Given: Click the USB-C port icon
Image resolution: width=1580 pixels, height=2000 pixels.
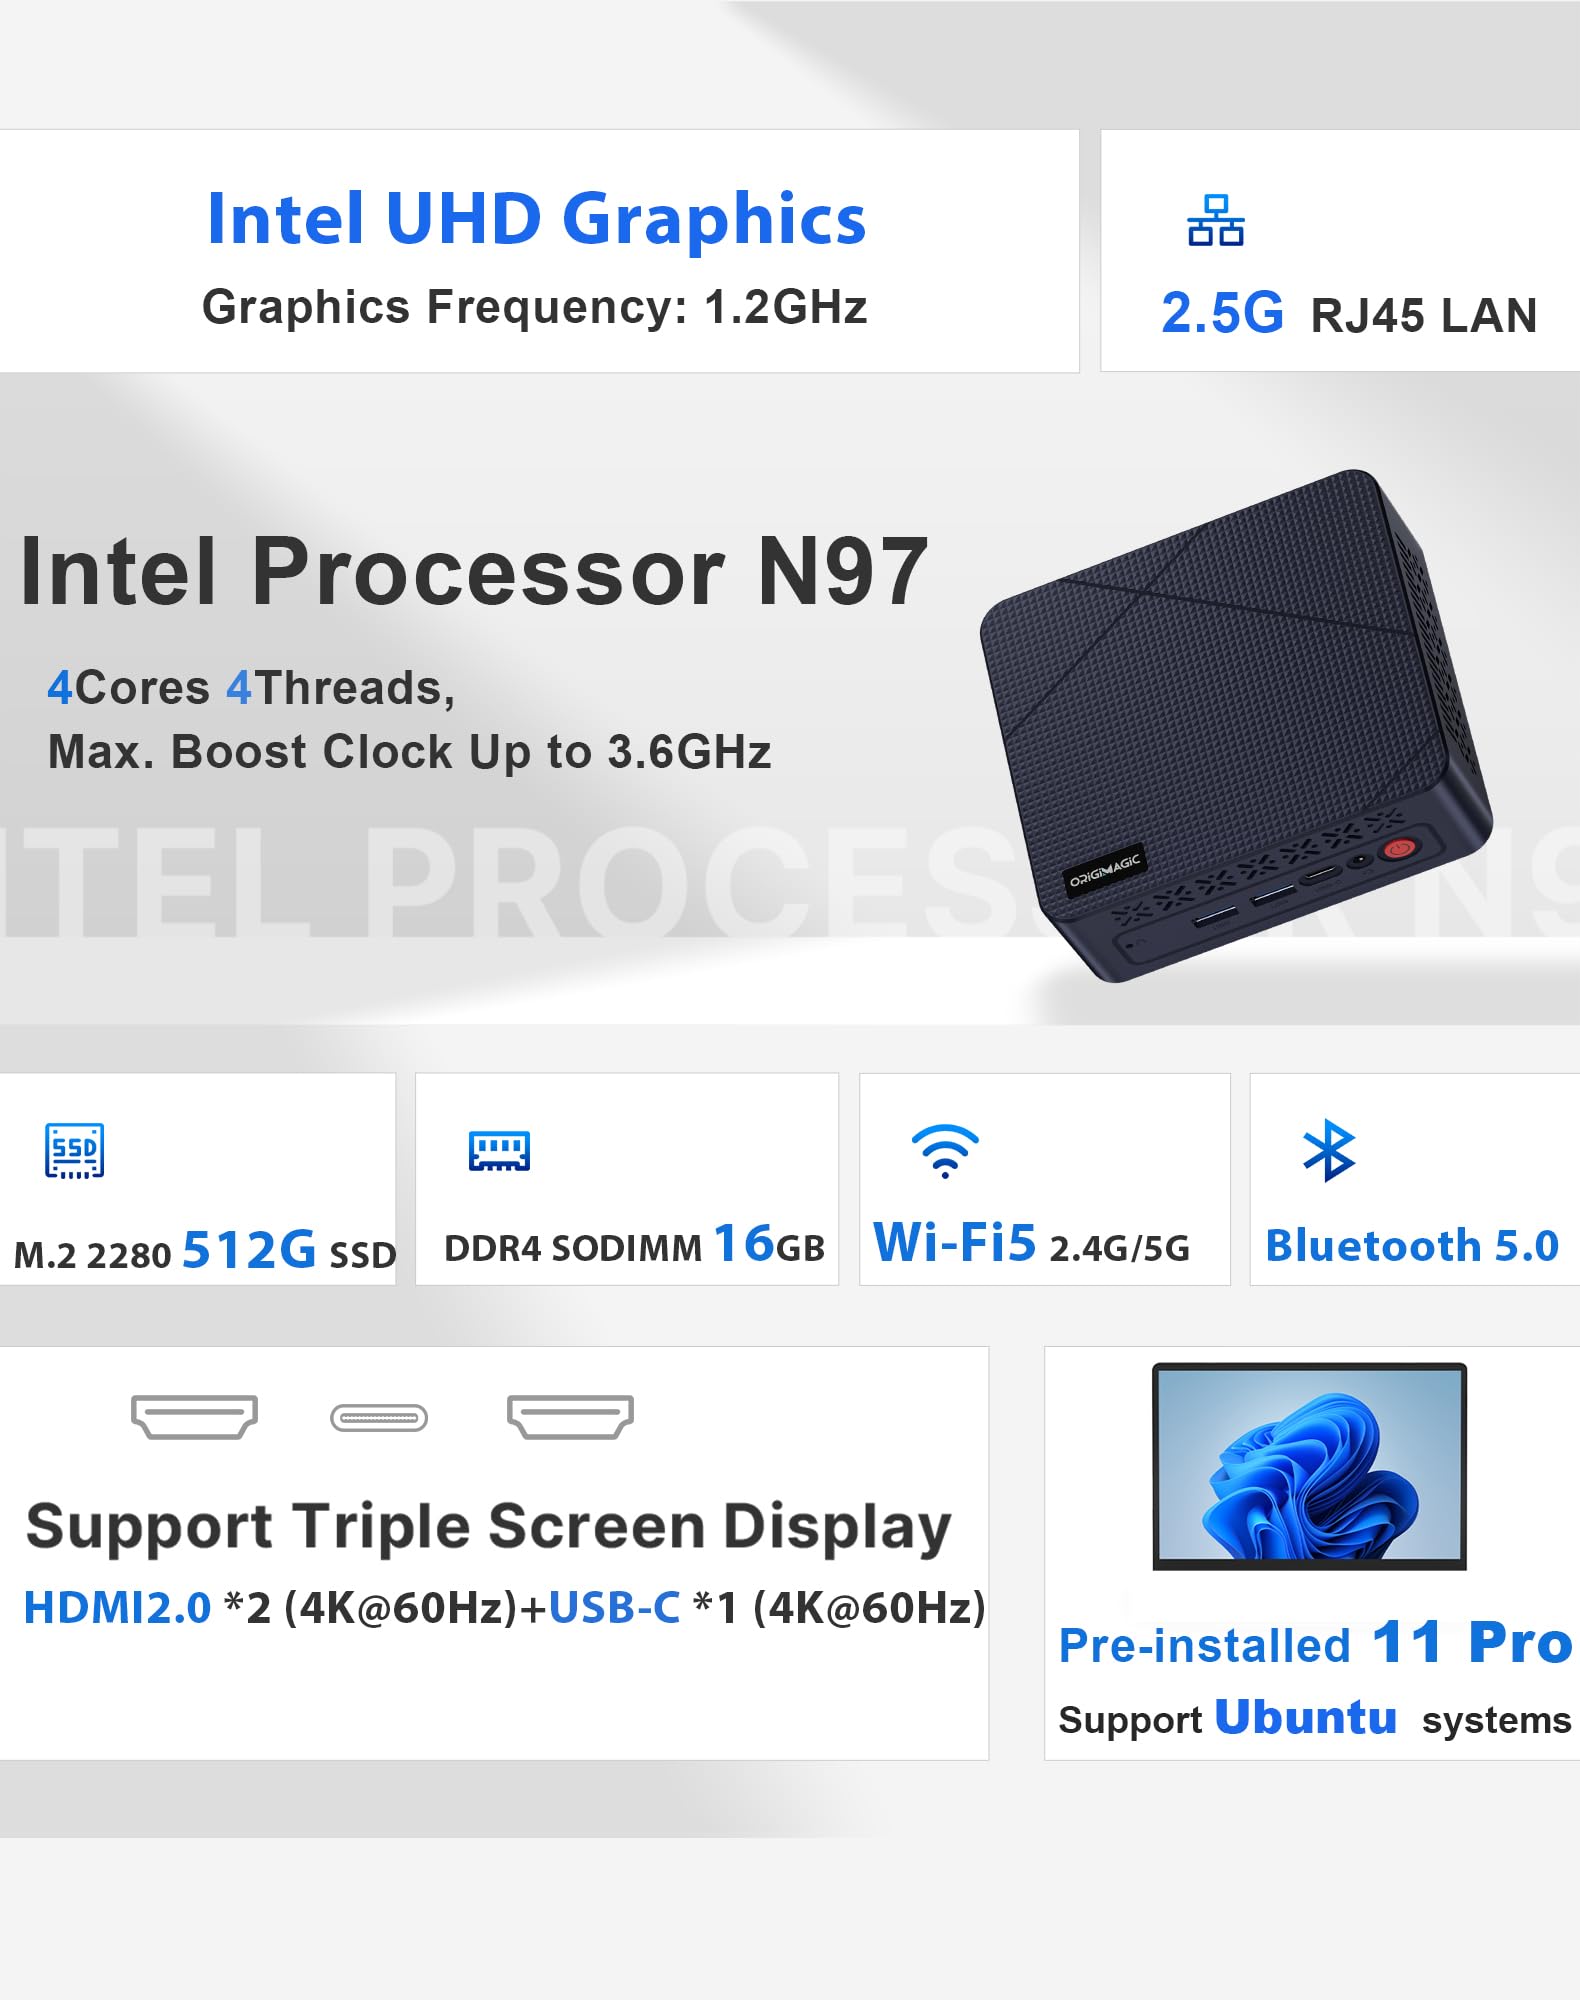Looking at the screenshot, I should [379, 1418].
